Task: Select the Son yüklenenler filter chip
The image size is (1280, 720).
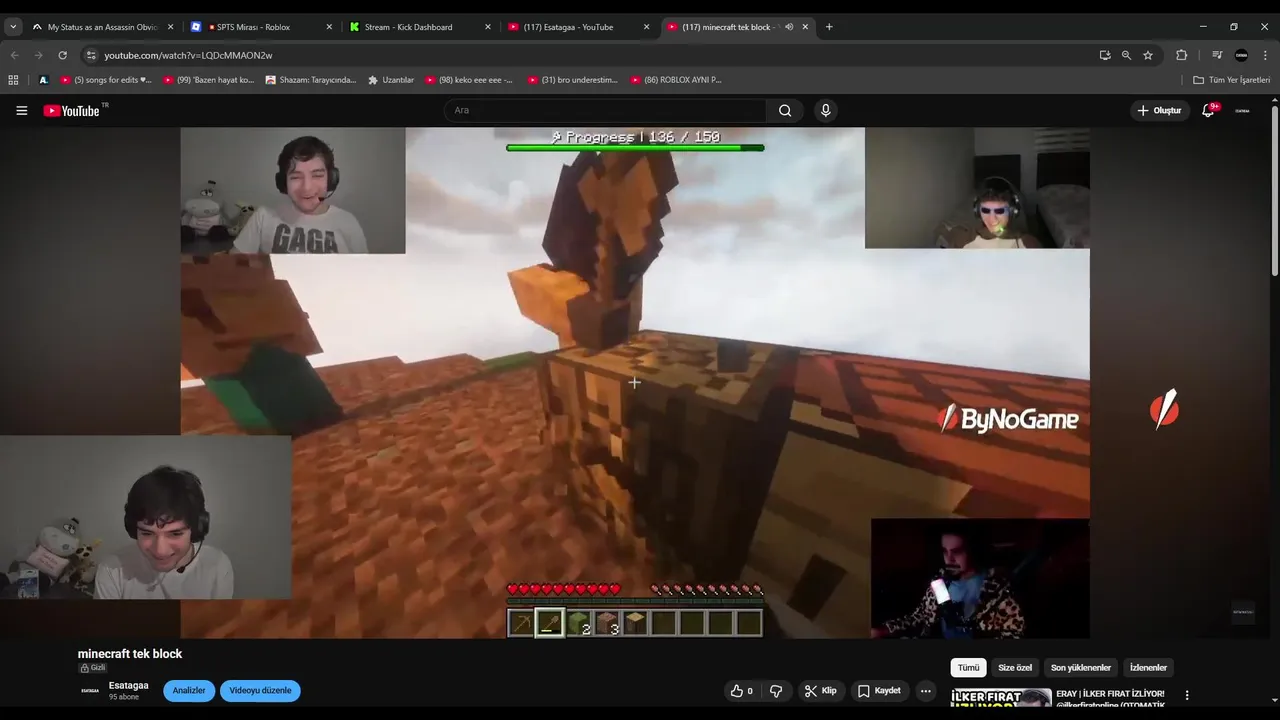Action: [x=1081, y=668]
